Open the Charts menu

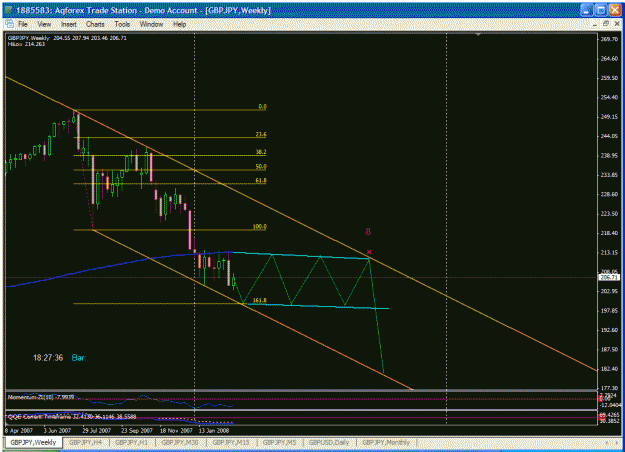(x=95, y=24)
